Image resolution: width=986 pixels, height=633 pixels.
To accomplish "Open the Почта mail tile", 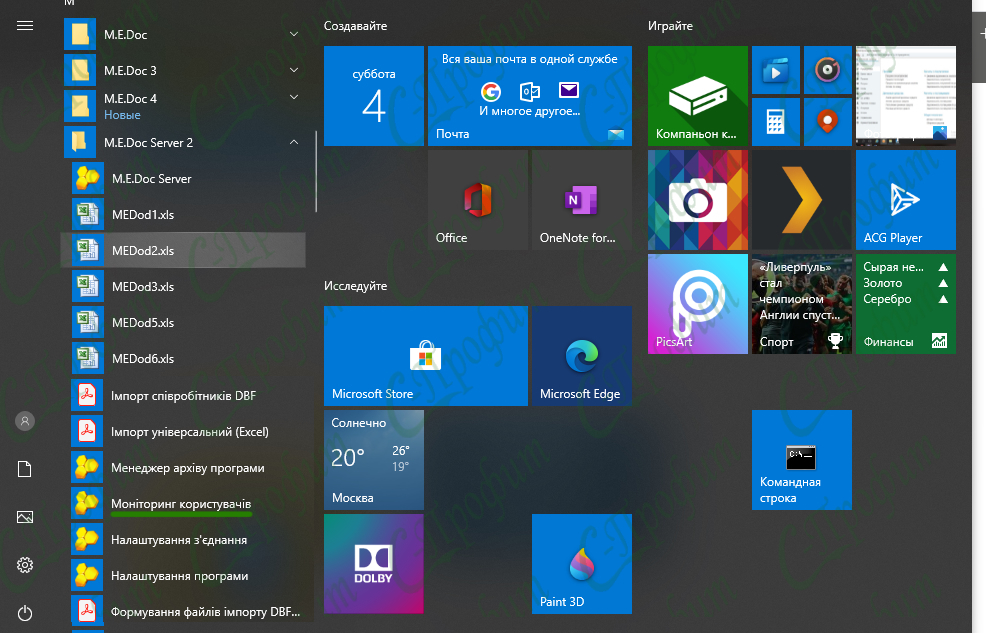I will click(529, 96).
